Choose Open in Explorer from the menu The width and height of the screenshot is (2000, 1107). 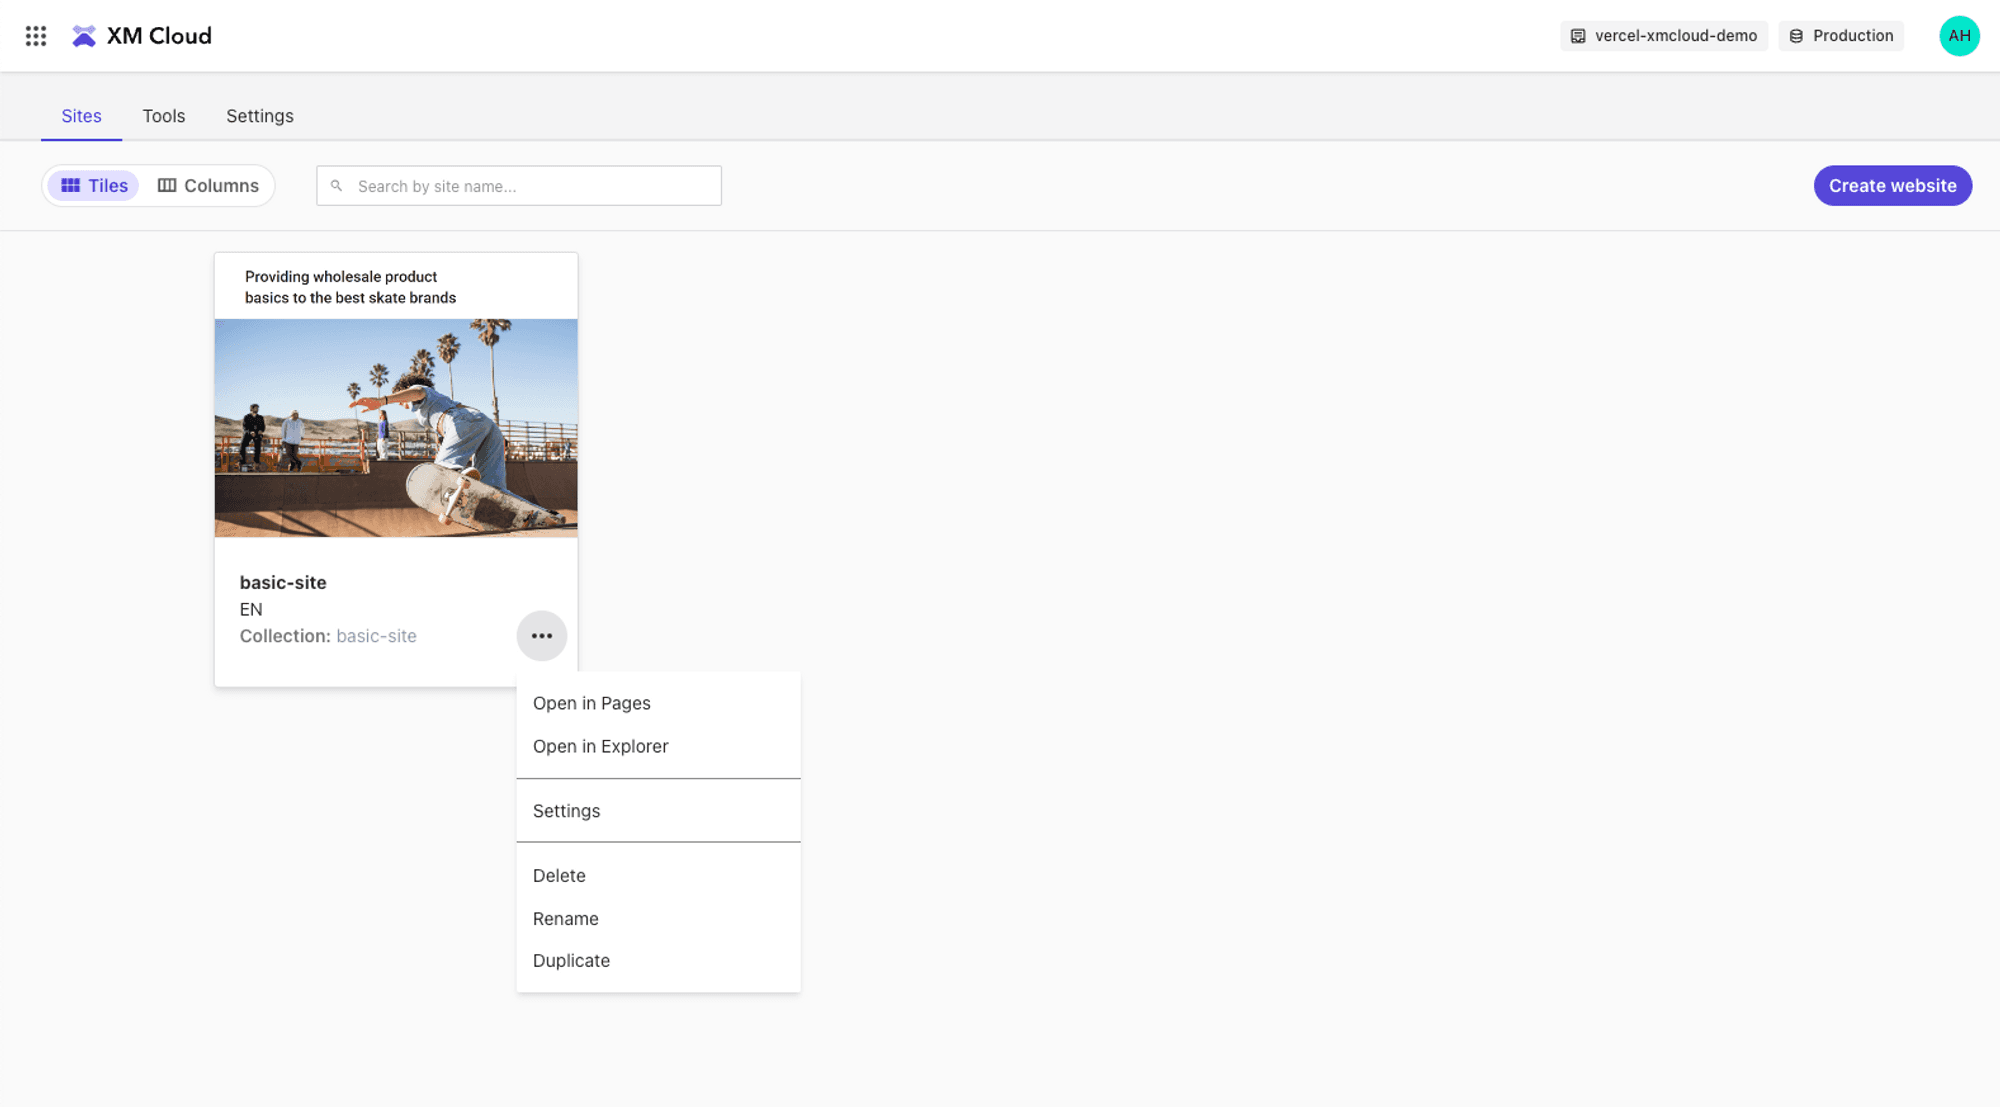coord(600,746)
